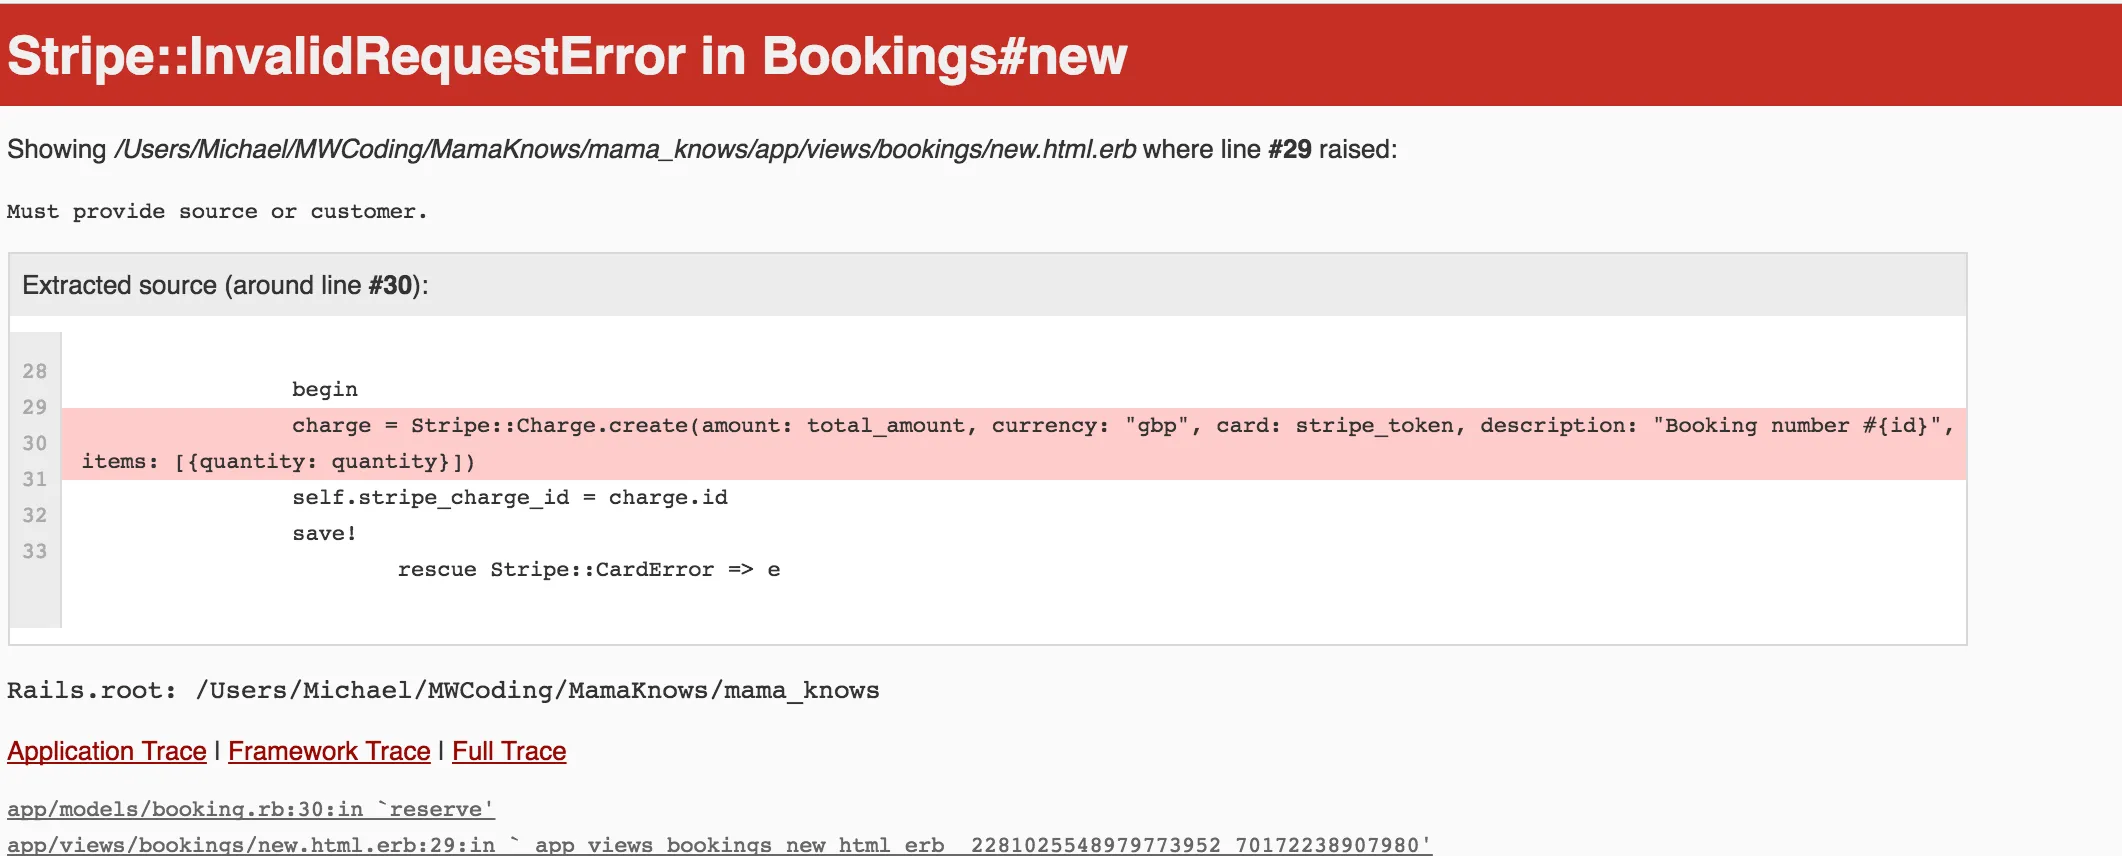The width and height of the screenshot is (2122, 856).
Task: Open the Framework Trace link
Action: (x=329, y=751)
